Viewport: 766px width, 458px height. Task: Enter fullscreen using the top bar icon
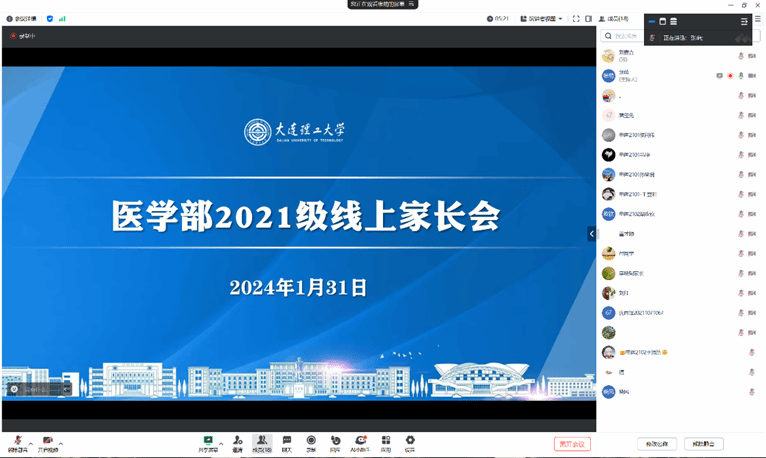click(x=576, y=18)
